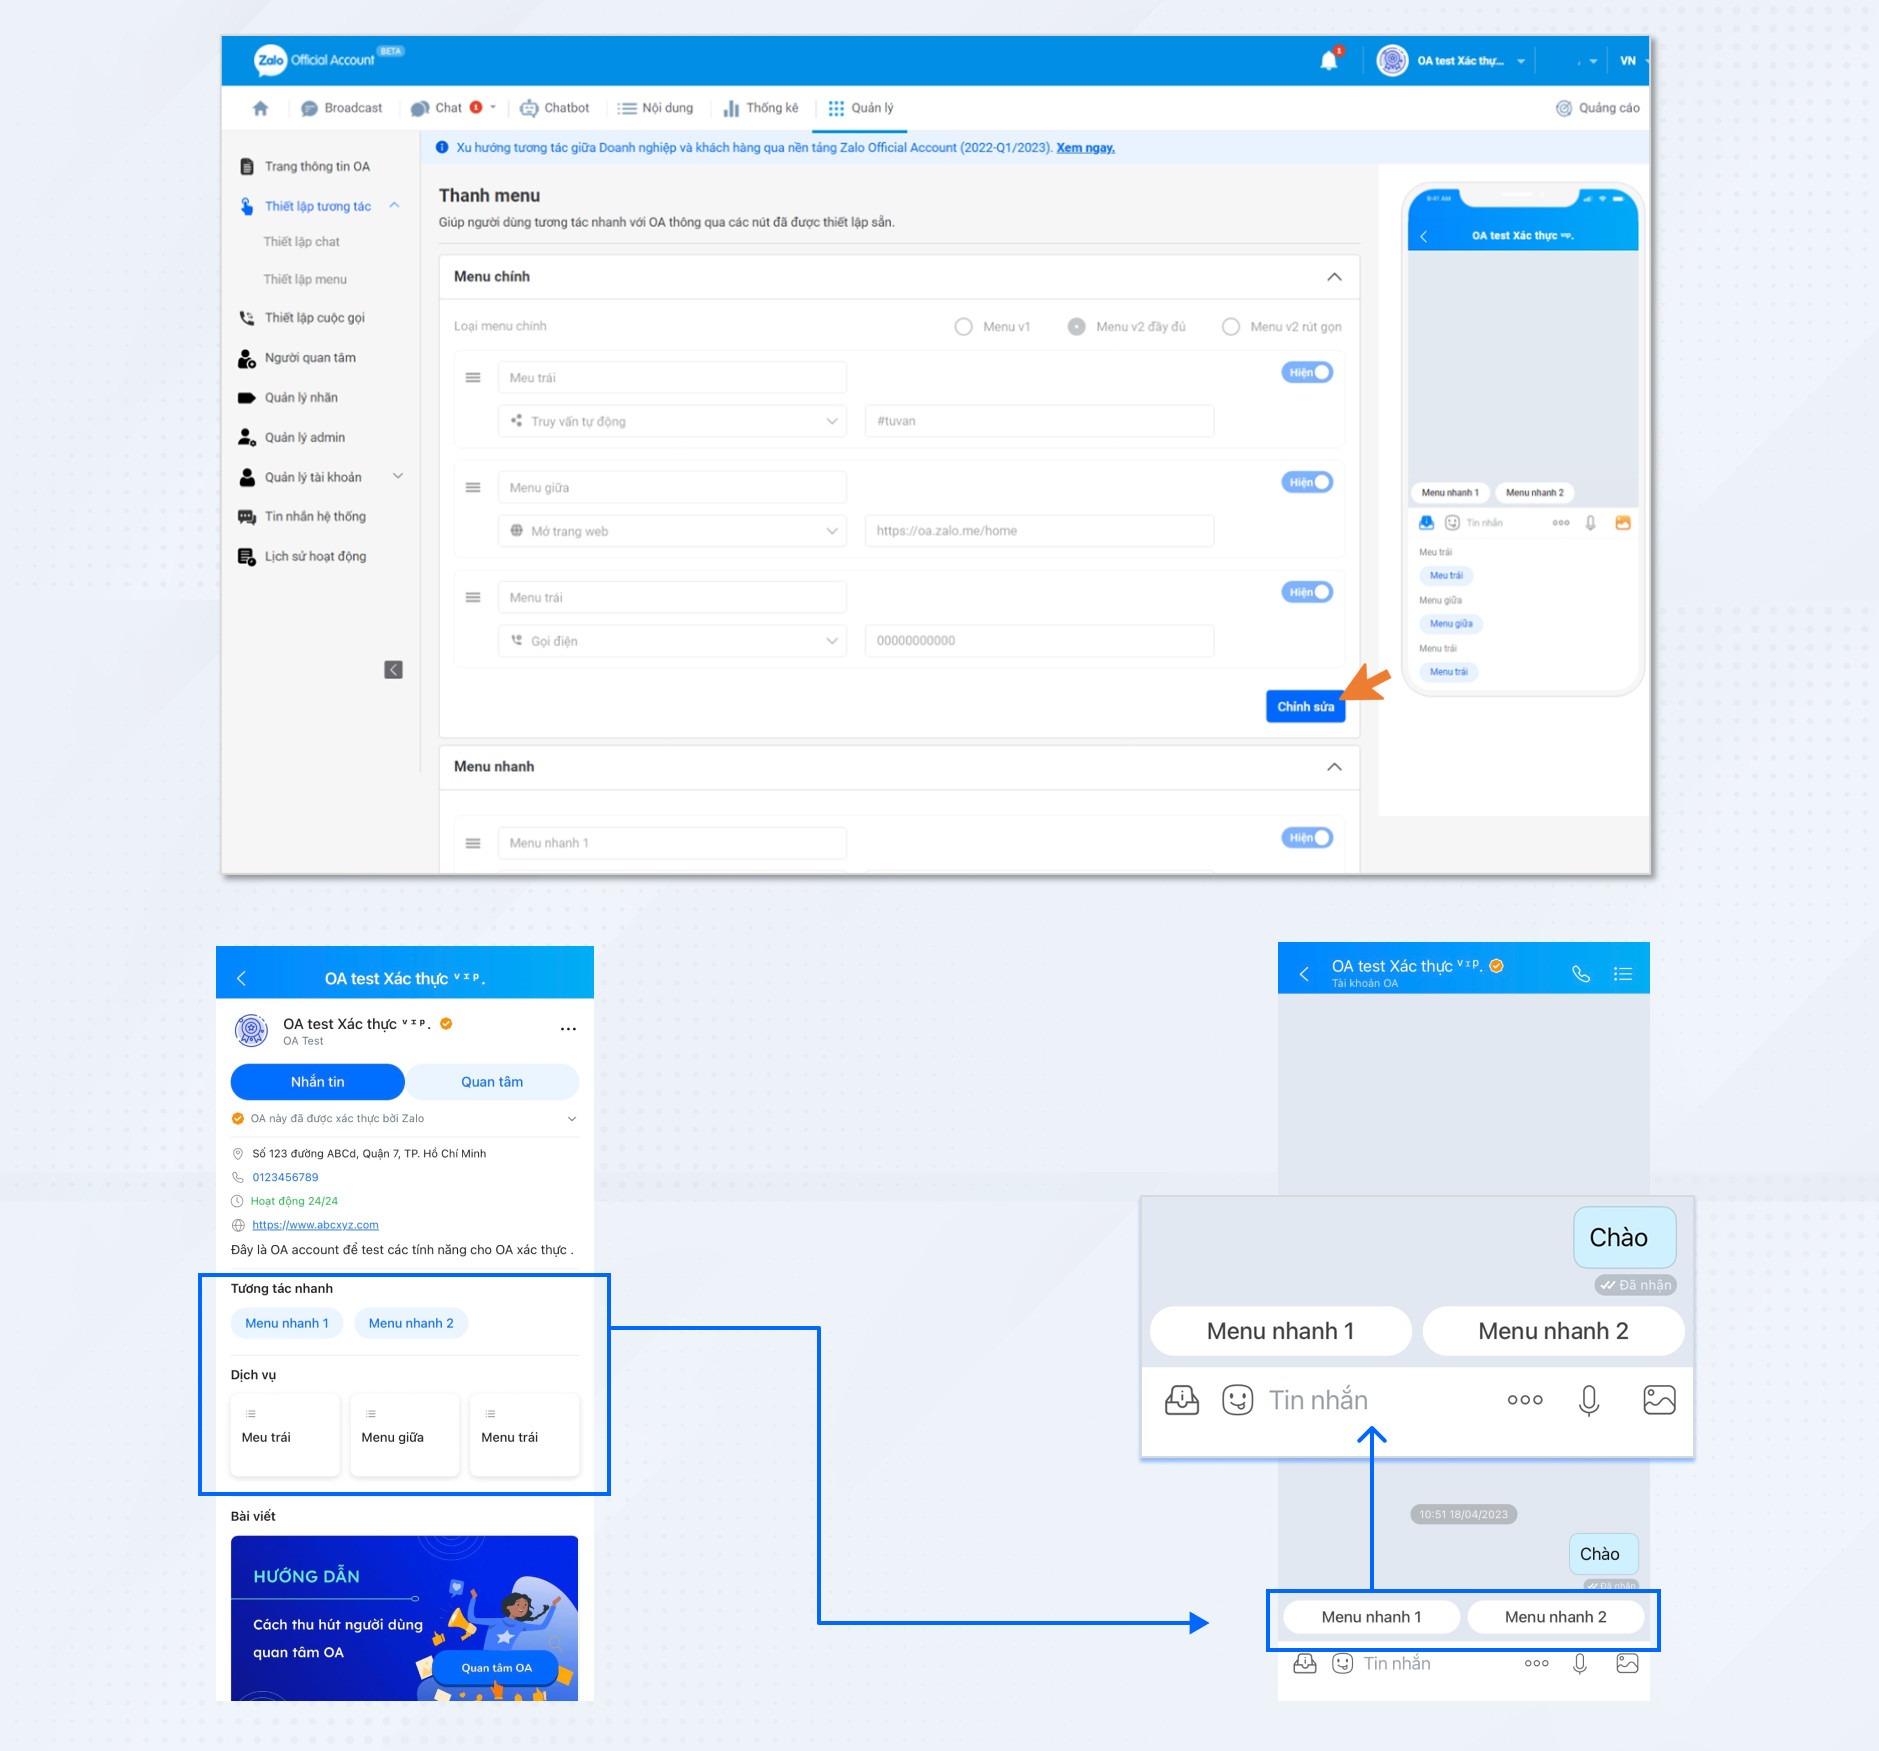Image resolution: width=1879 pixels, height=1751 pixels.
Task: Tap the phone call icon in chat header
Action: (x=1580, y=973)
